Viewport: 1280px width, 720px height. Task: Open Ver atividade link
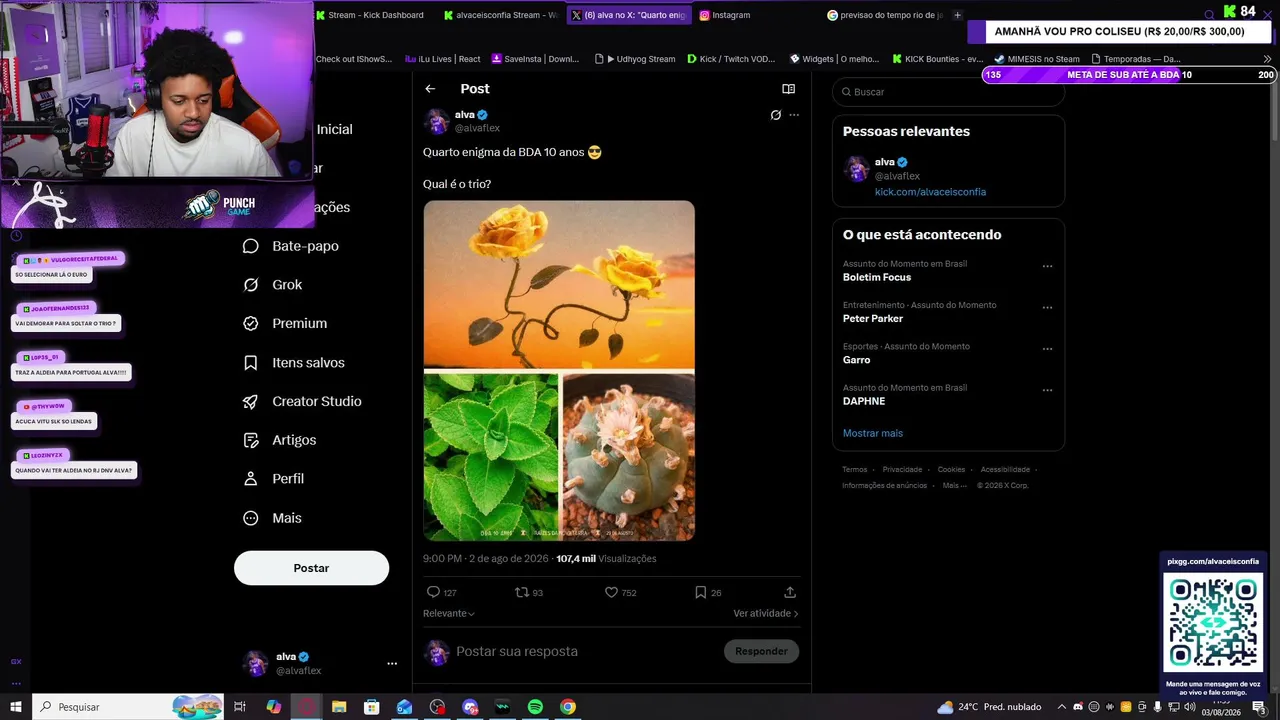click(766, 613)
